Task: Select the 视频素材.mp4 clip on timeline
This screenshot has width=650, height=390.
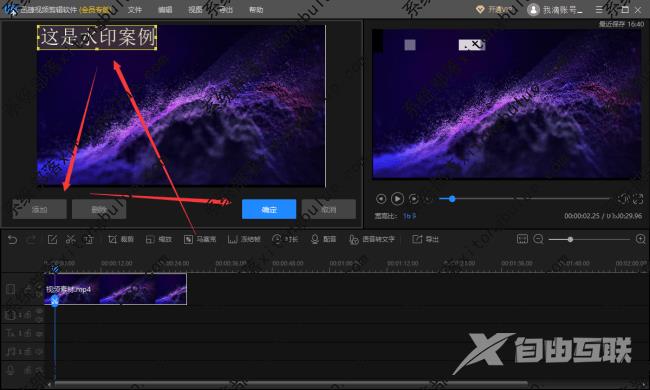Action: 115,289
